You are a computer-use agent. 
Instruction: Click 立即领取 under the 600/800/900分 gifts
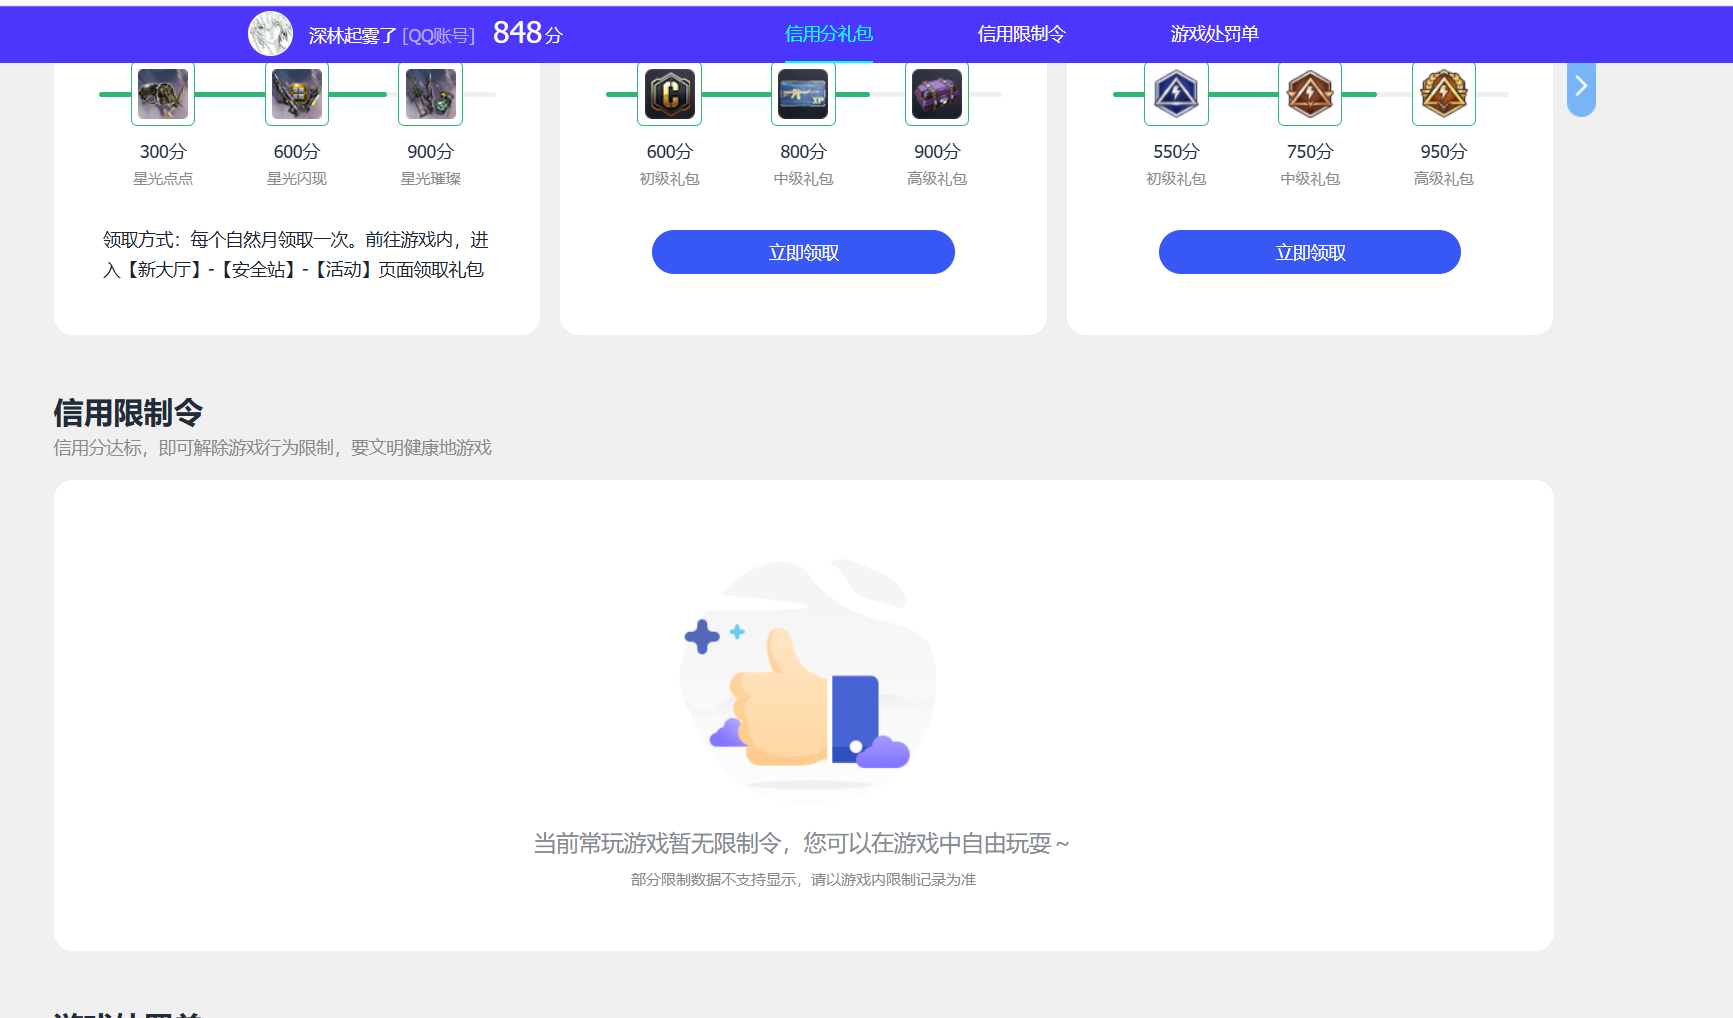[803, 252]
